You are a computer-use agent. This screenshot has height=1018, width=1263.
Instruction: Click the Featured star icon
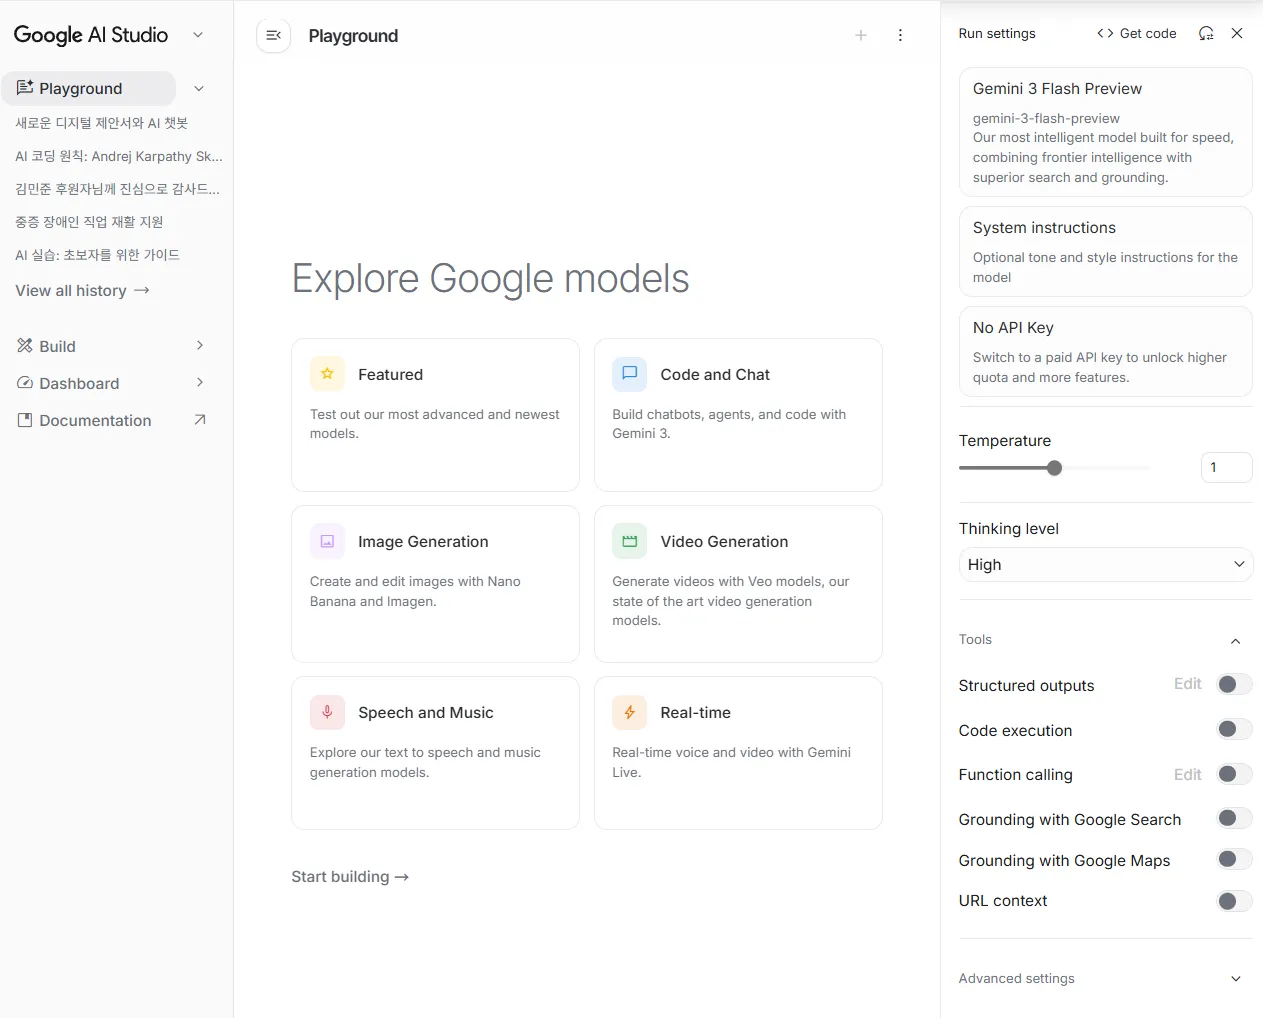point(327,374)
